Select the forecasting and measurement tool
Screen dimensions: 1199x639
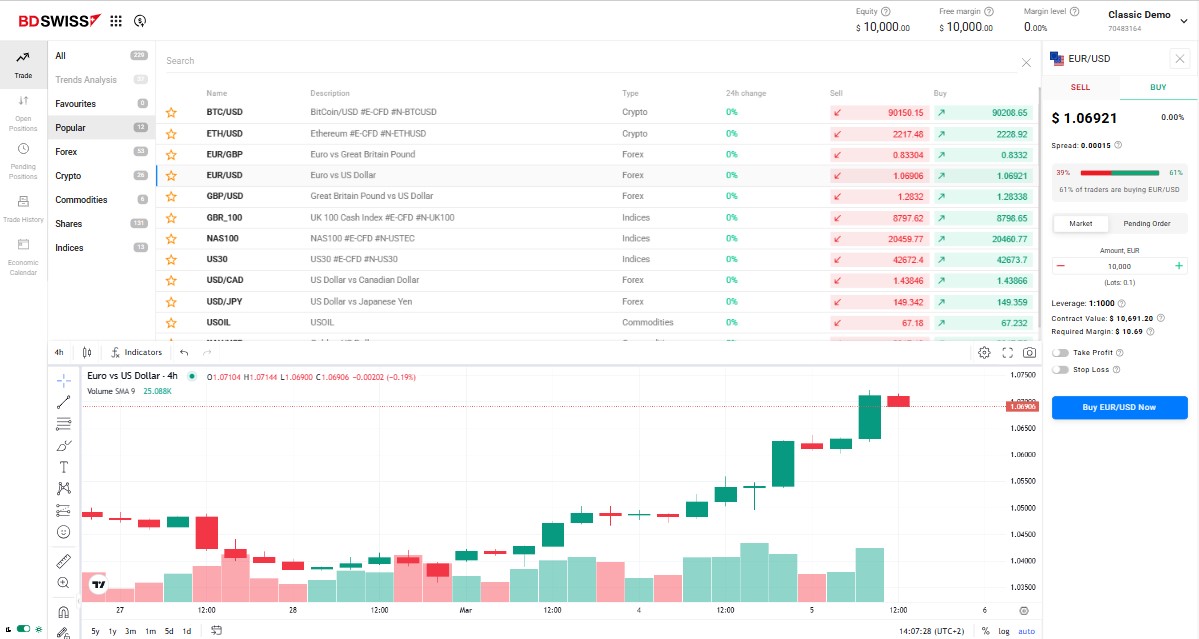pos(63,510)
